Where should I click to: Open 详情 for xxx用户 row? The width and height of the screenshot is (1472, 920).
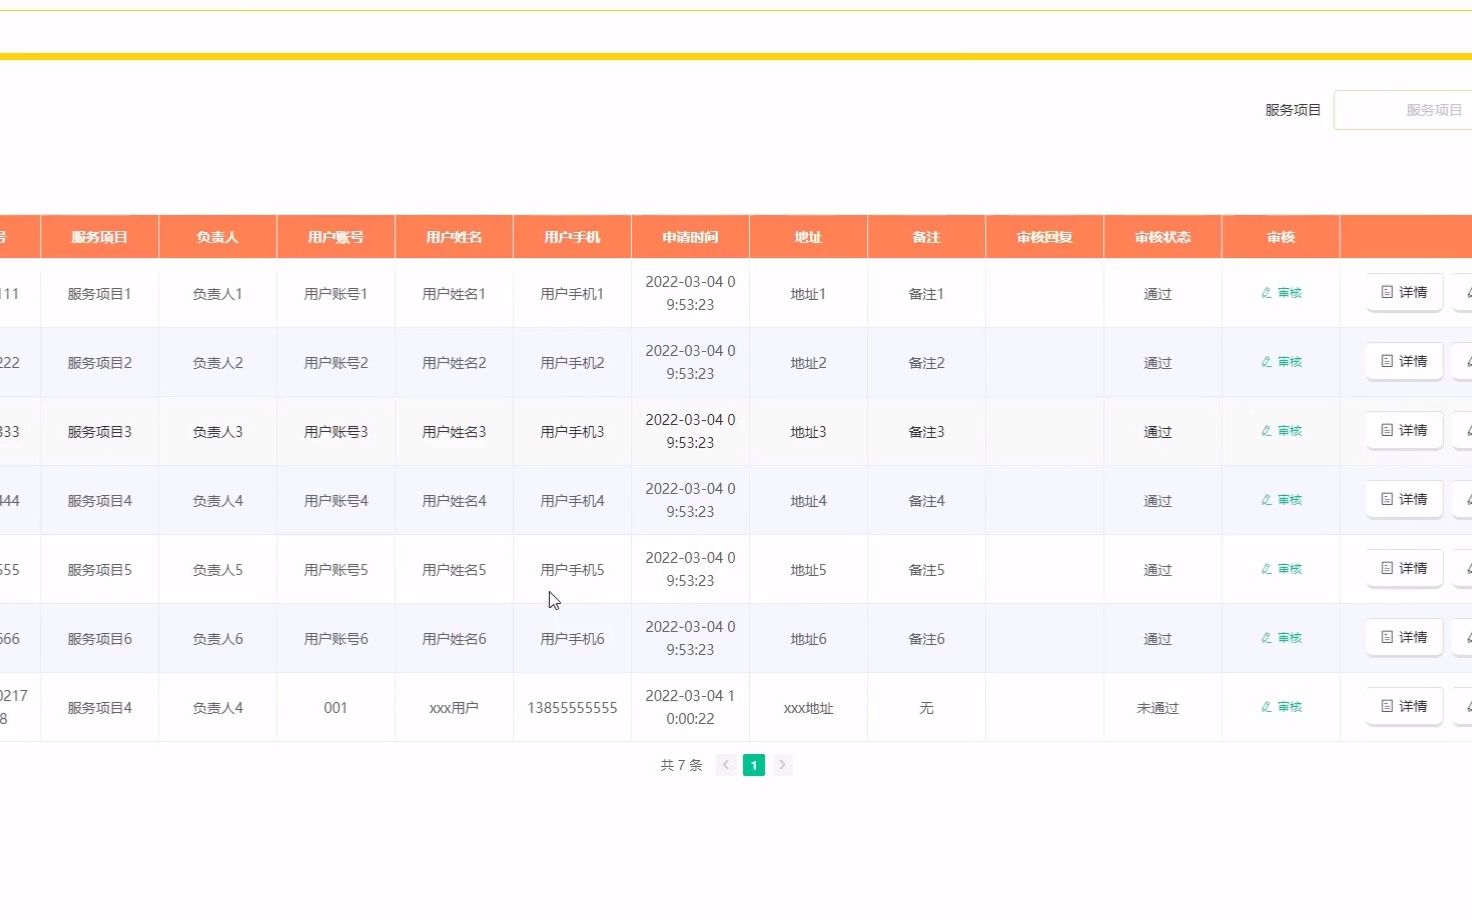pos(1404,706)
